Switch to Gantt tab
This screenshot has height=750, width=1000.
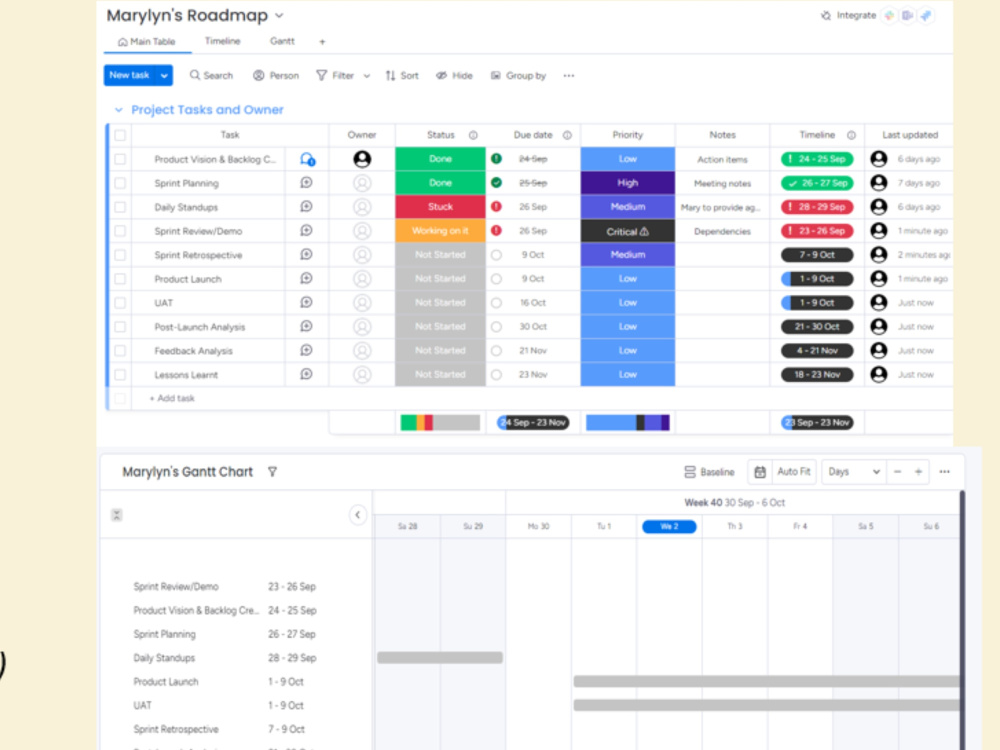(282, 41)
